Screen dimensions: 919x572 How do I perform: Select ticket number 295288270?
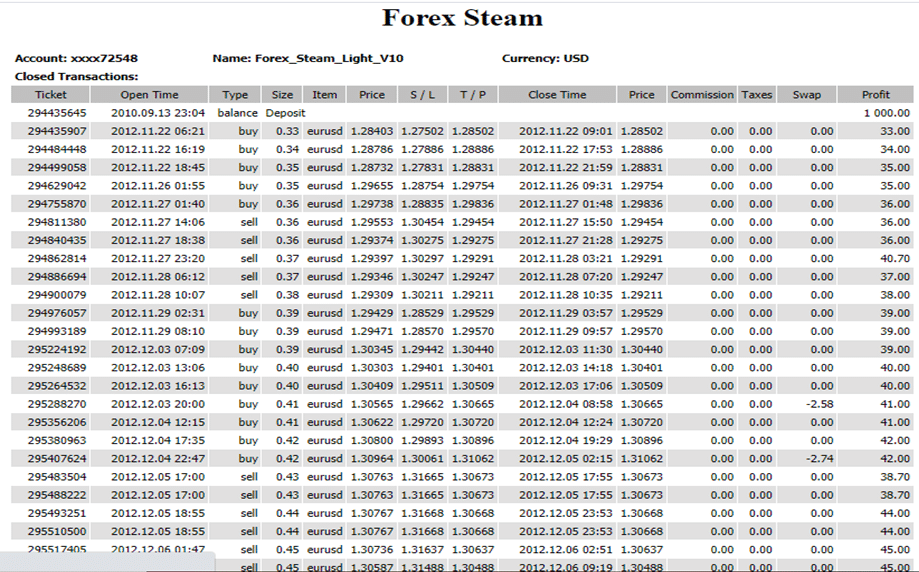coord(57,403)
